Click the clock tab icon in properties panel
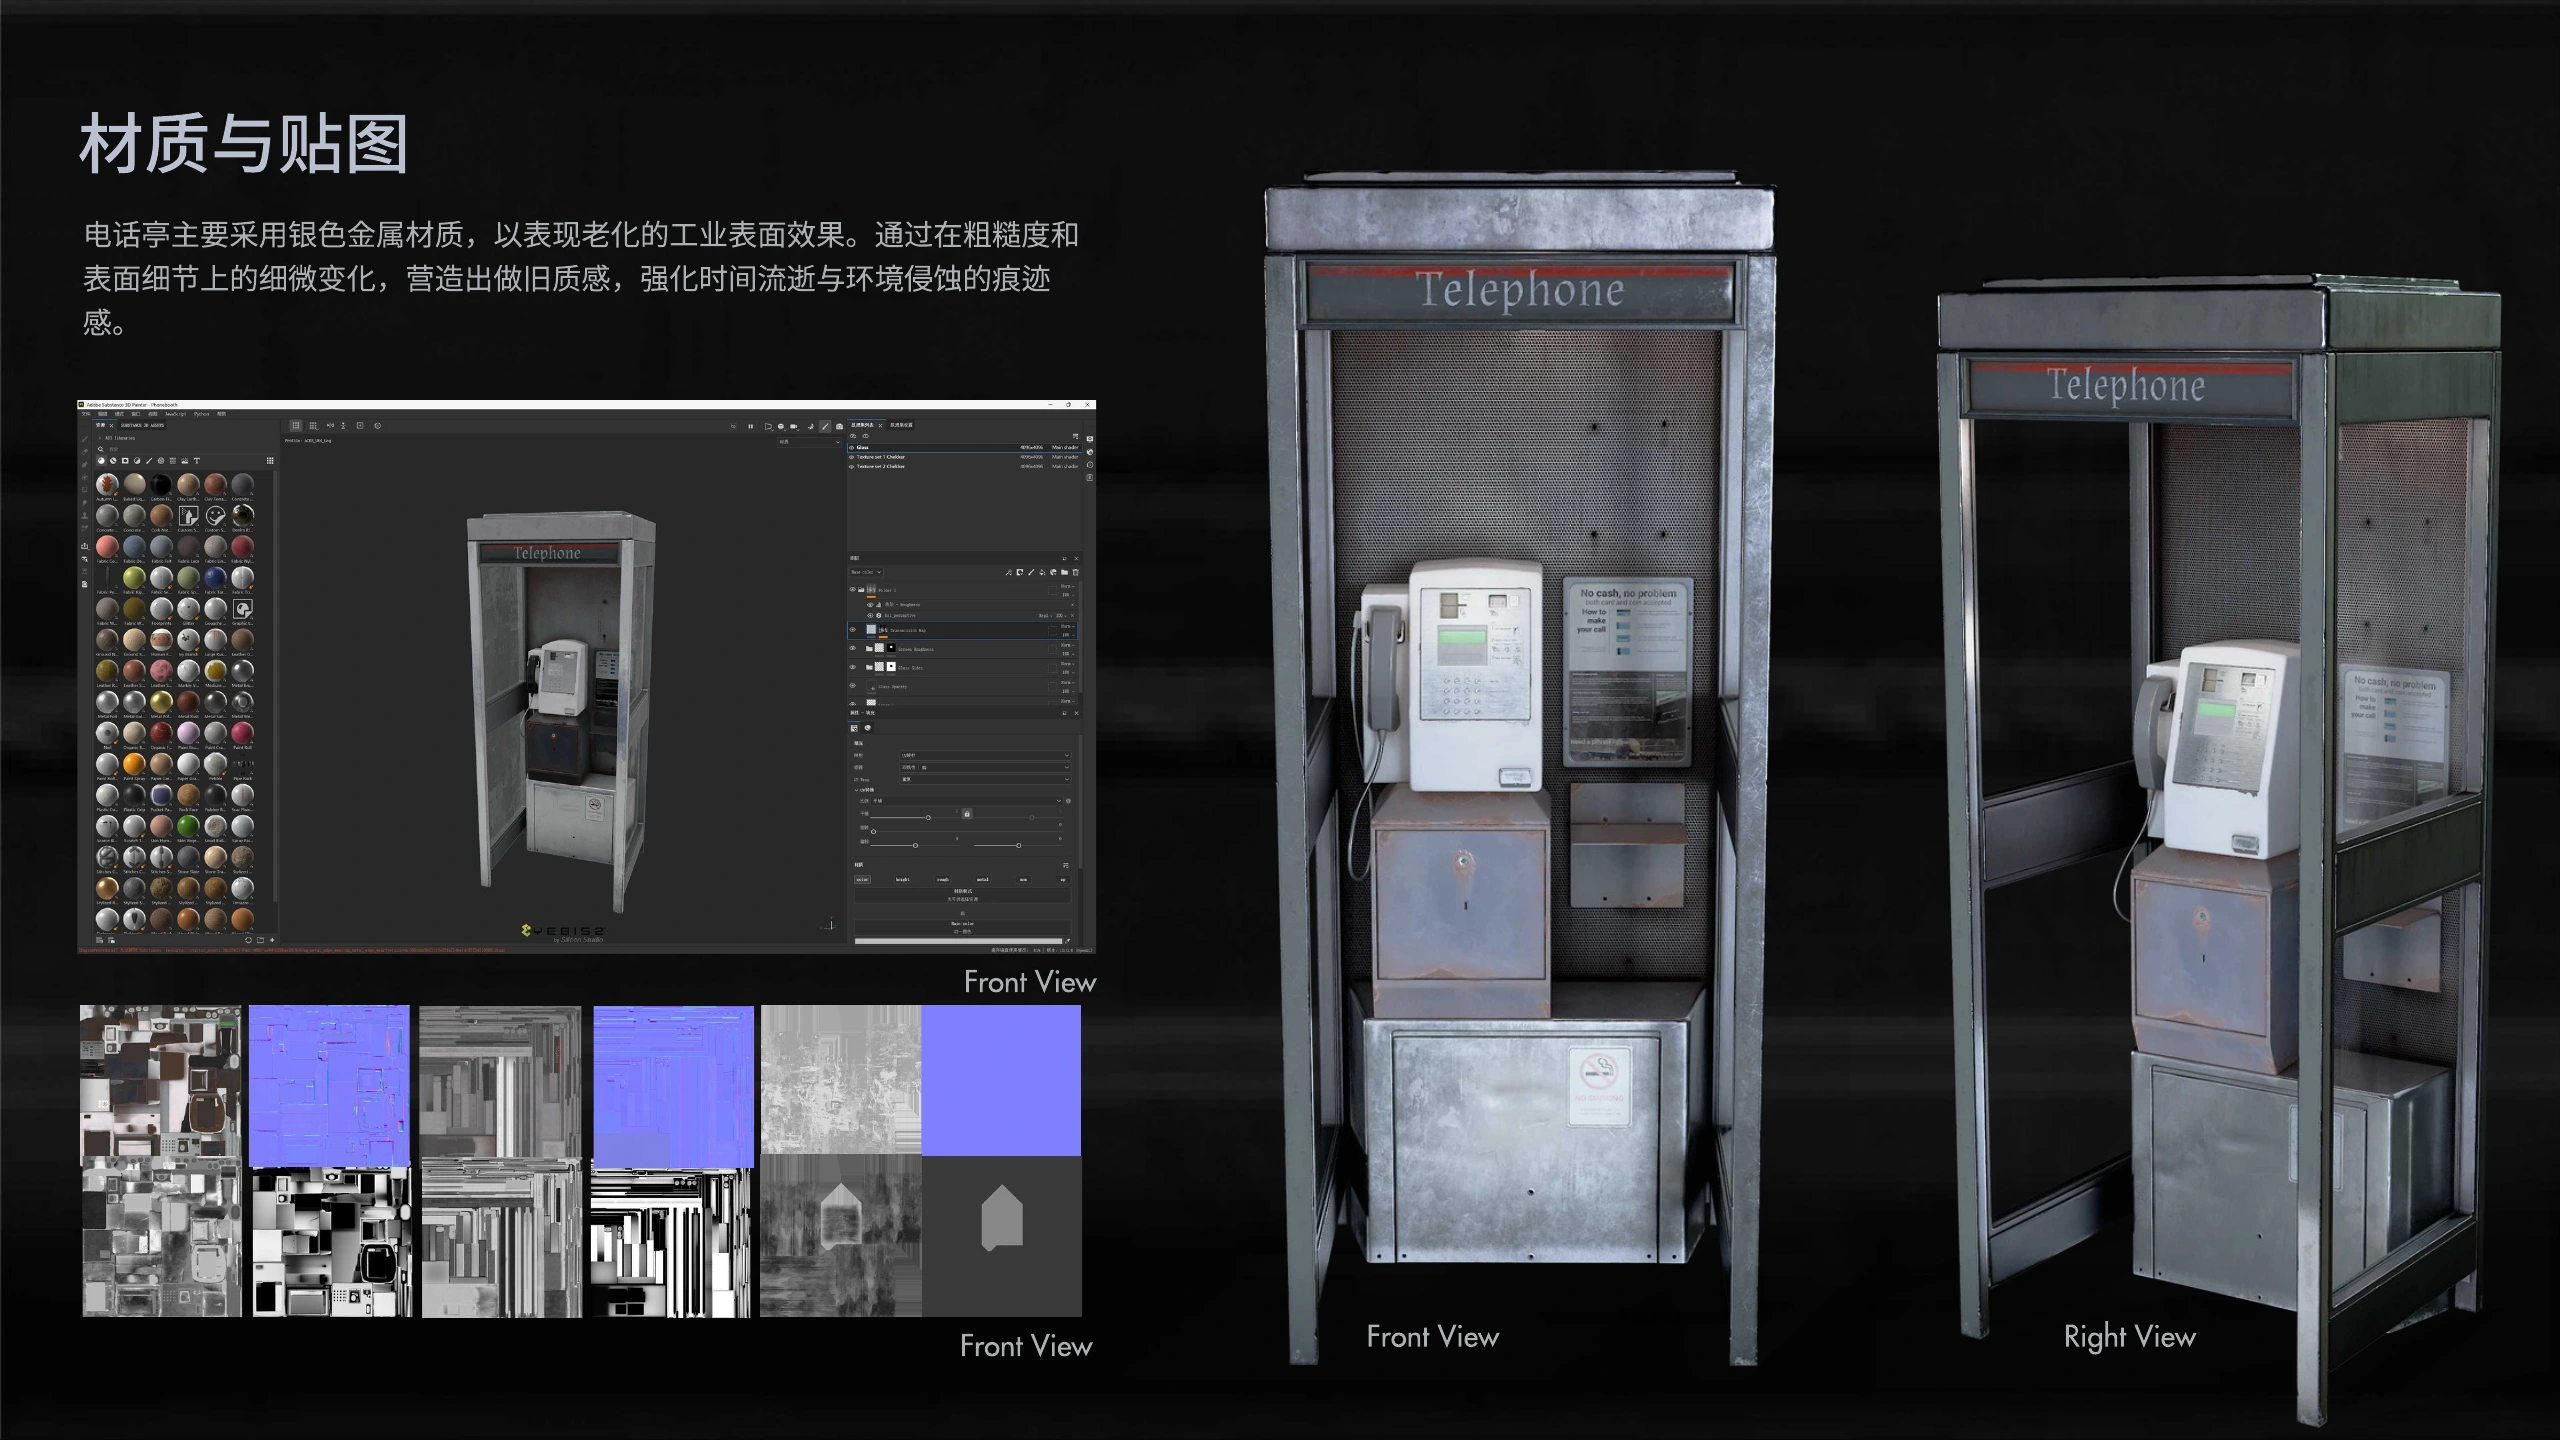This screenshot has width=2560, height=1440. click(x=868, y=728)
